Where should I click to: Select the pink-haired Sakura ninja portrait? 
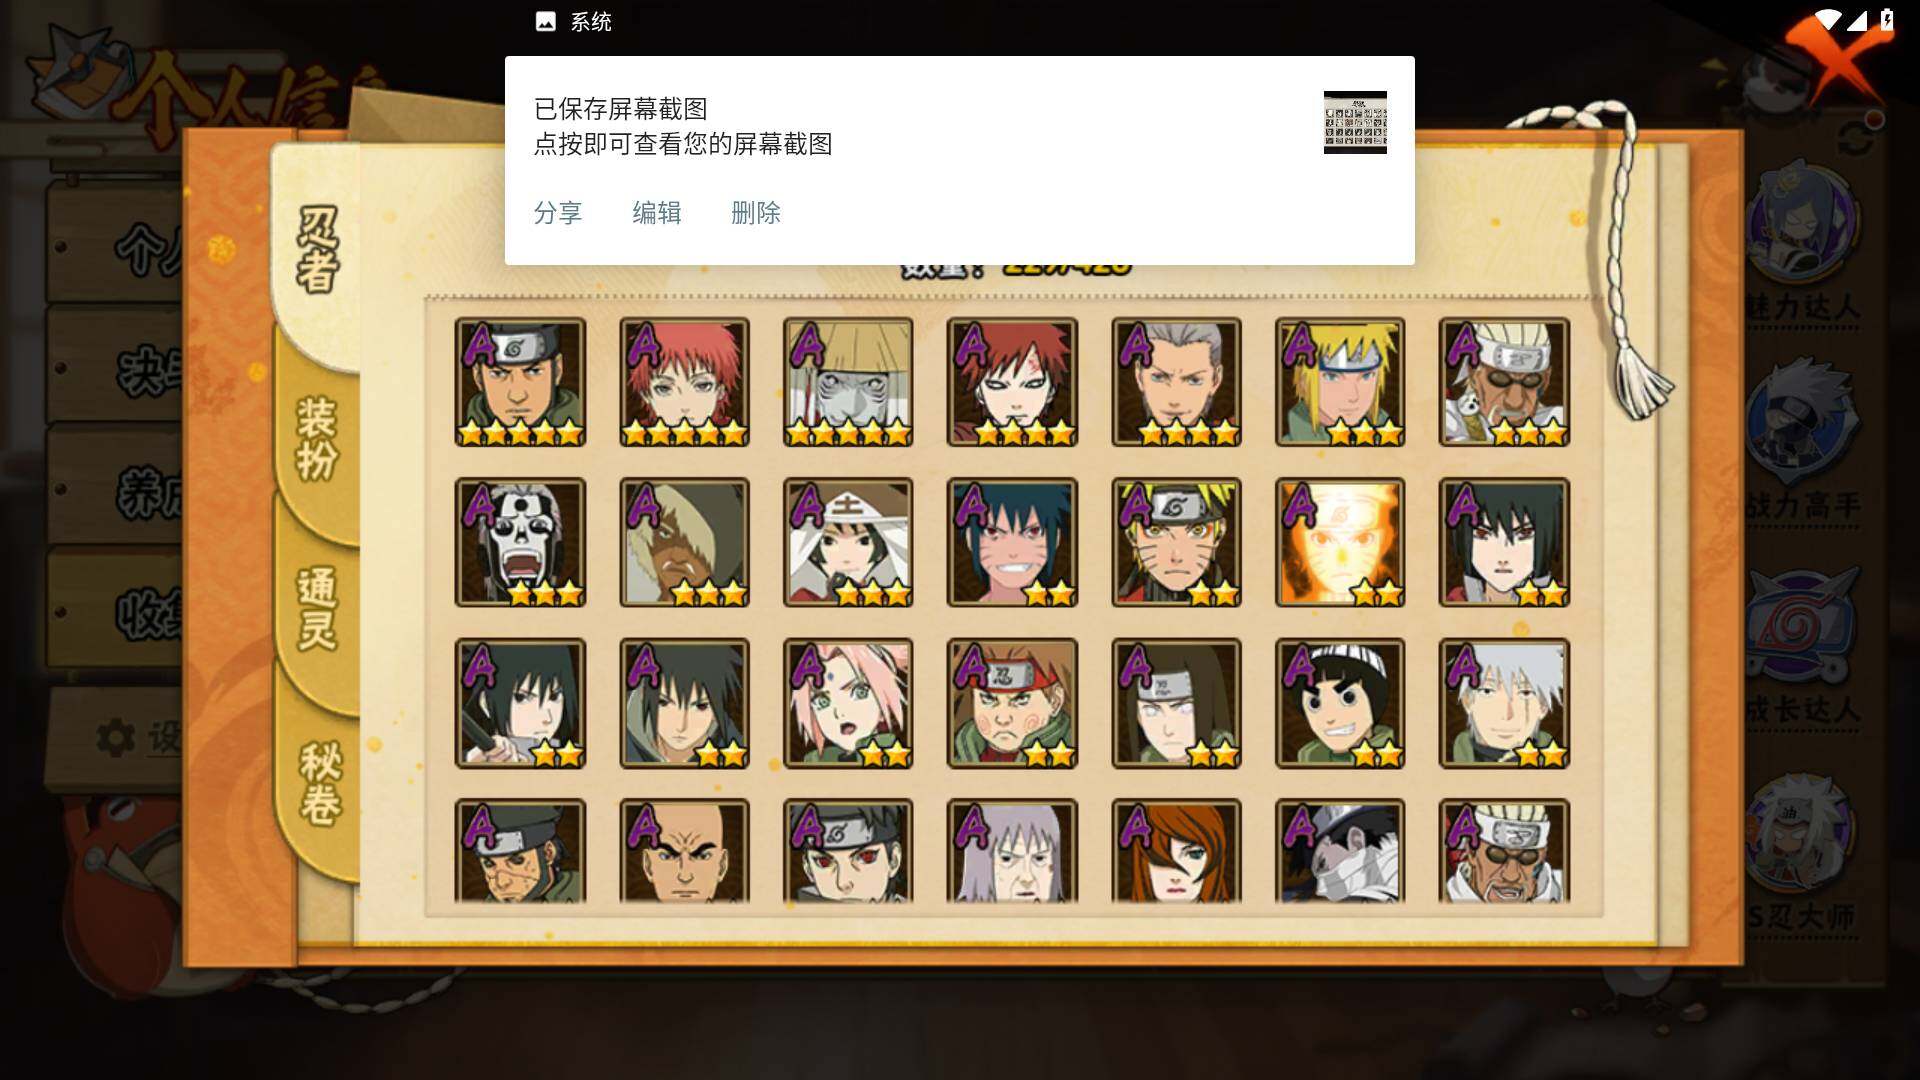[x=848, y=703]
